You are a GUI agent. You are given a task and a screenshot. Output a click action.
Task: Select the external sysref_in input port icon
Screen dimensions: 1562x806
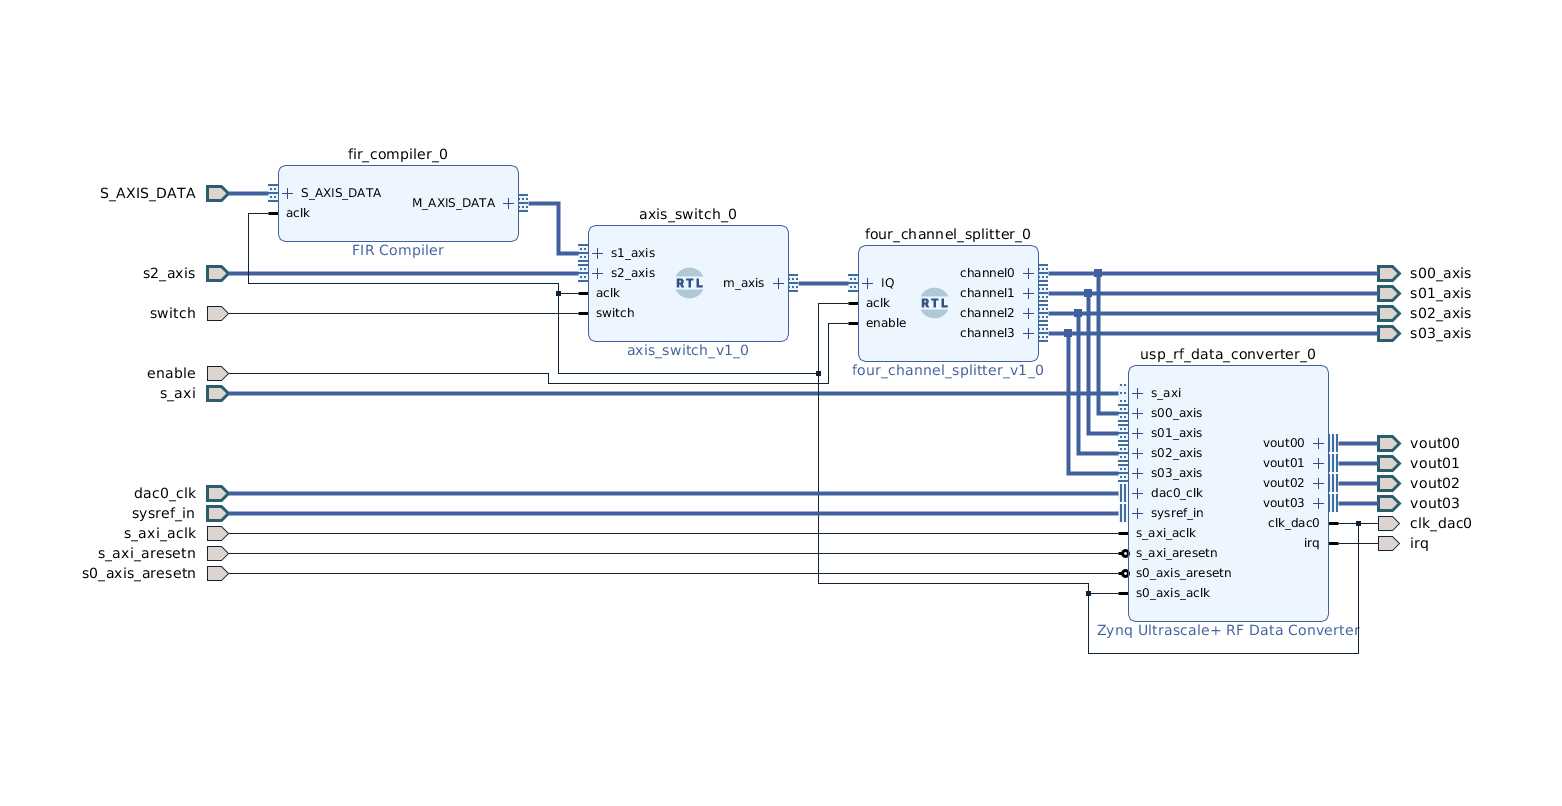point(217,513)
